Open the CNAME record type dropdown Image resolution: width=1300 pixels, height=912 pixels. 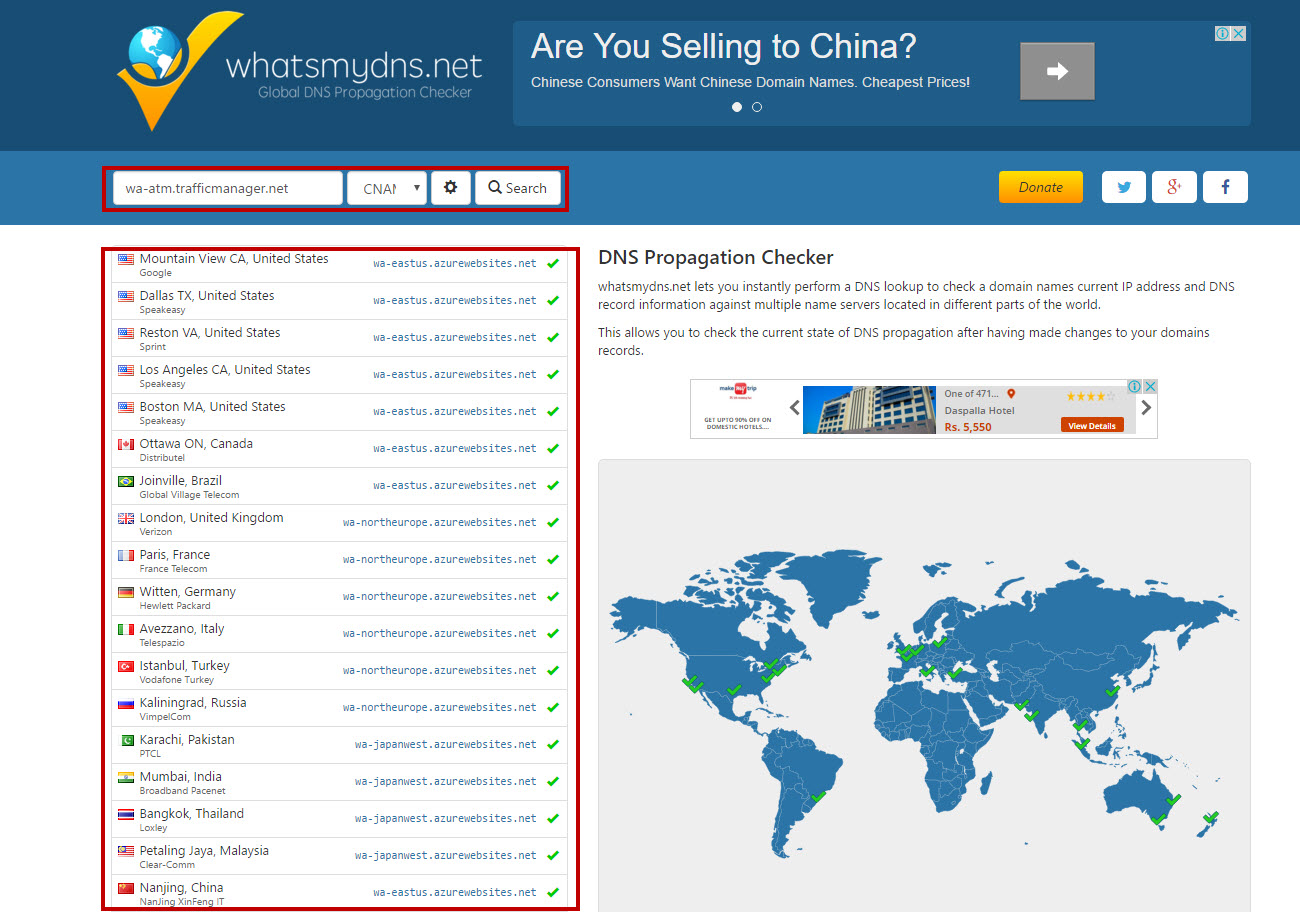[x=387, y=188]
